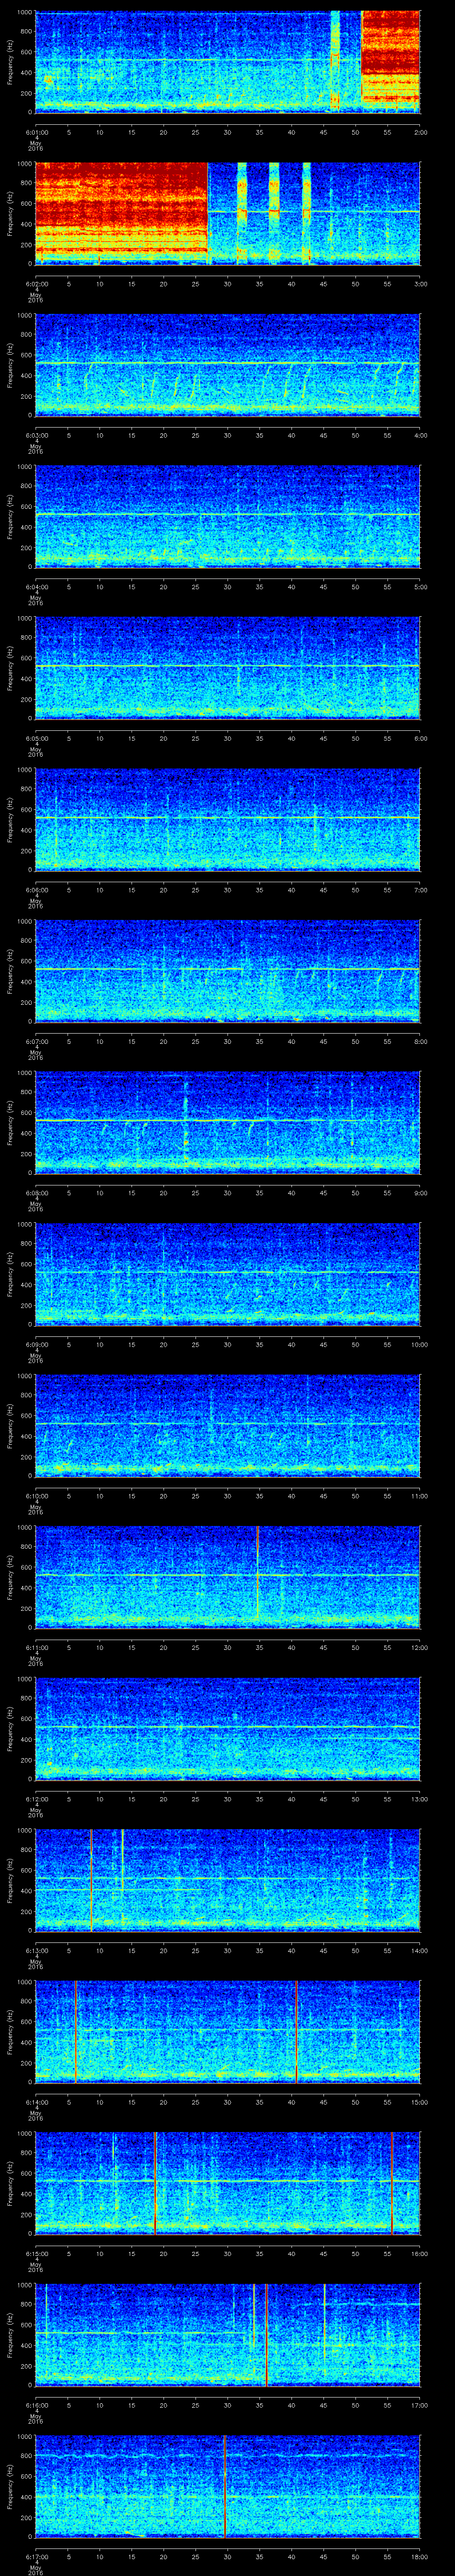
Task: Click the 6:09:00 start time label
Action: 36,1344
